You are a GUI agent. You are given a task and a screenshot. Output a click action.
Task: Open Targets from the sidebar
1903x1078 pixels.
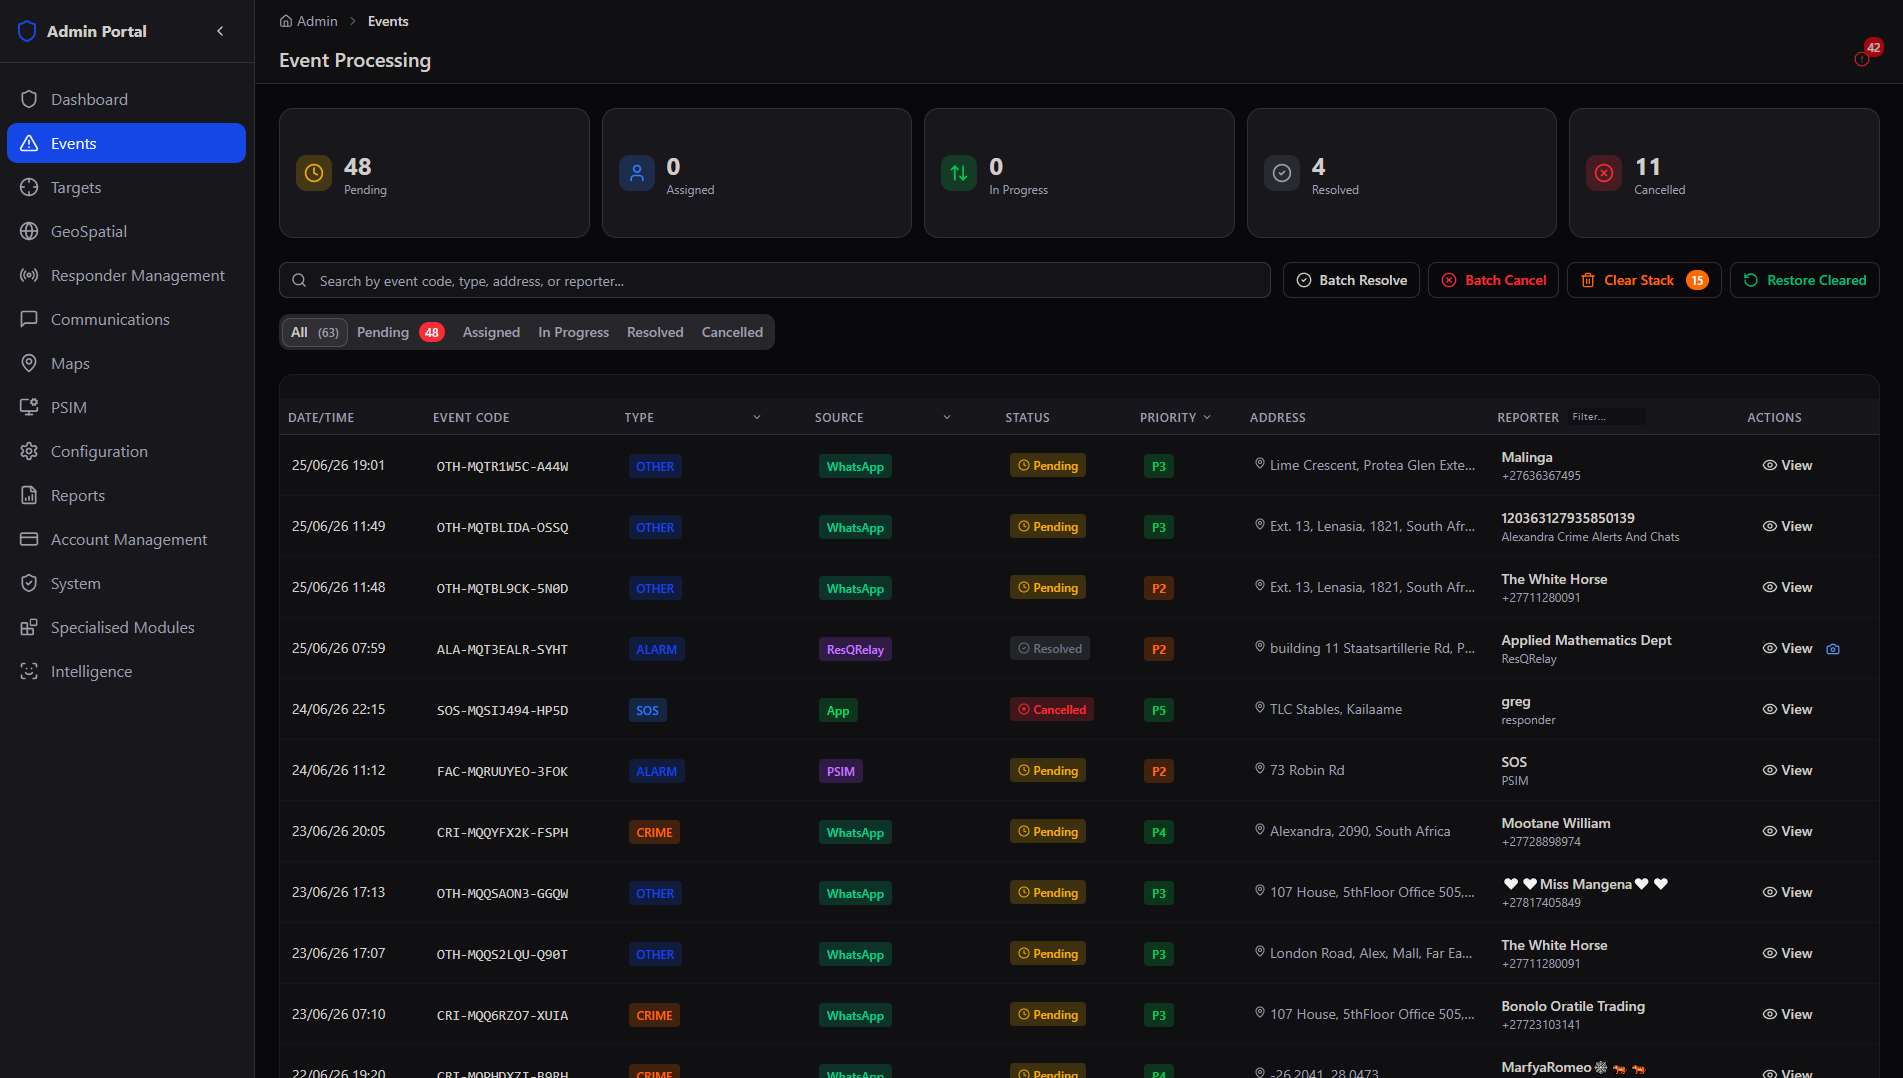click(x=126, y=187)
